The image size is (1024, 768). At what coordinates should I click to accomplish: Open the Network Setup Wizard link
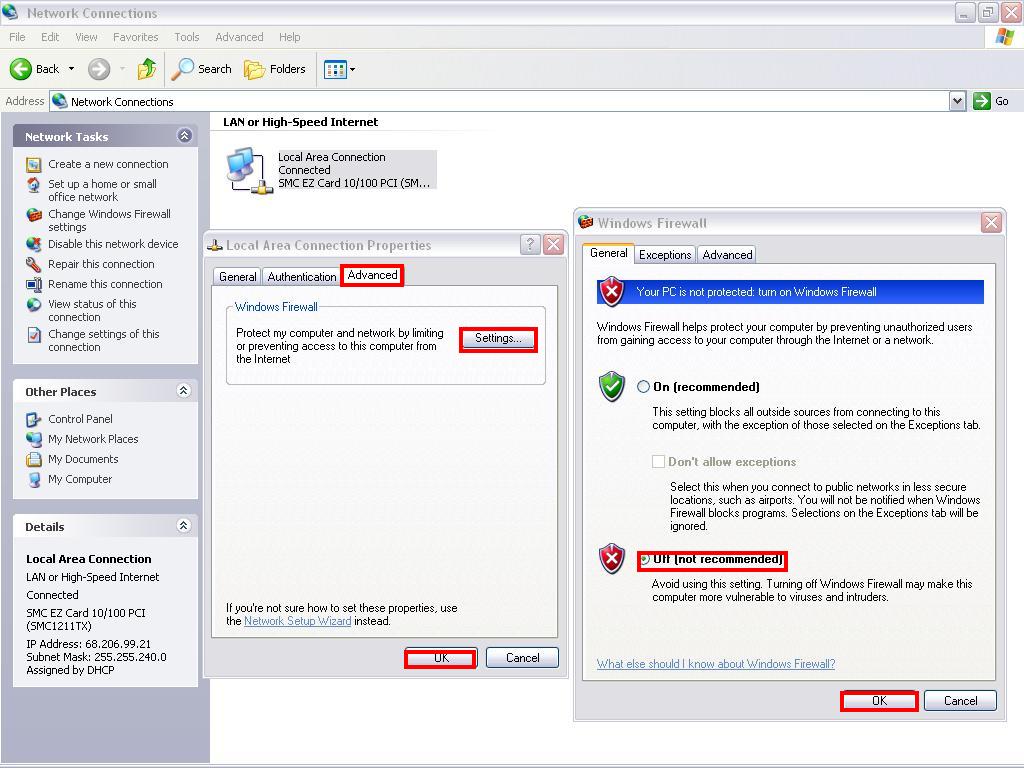[x=297, y=621]
